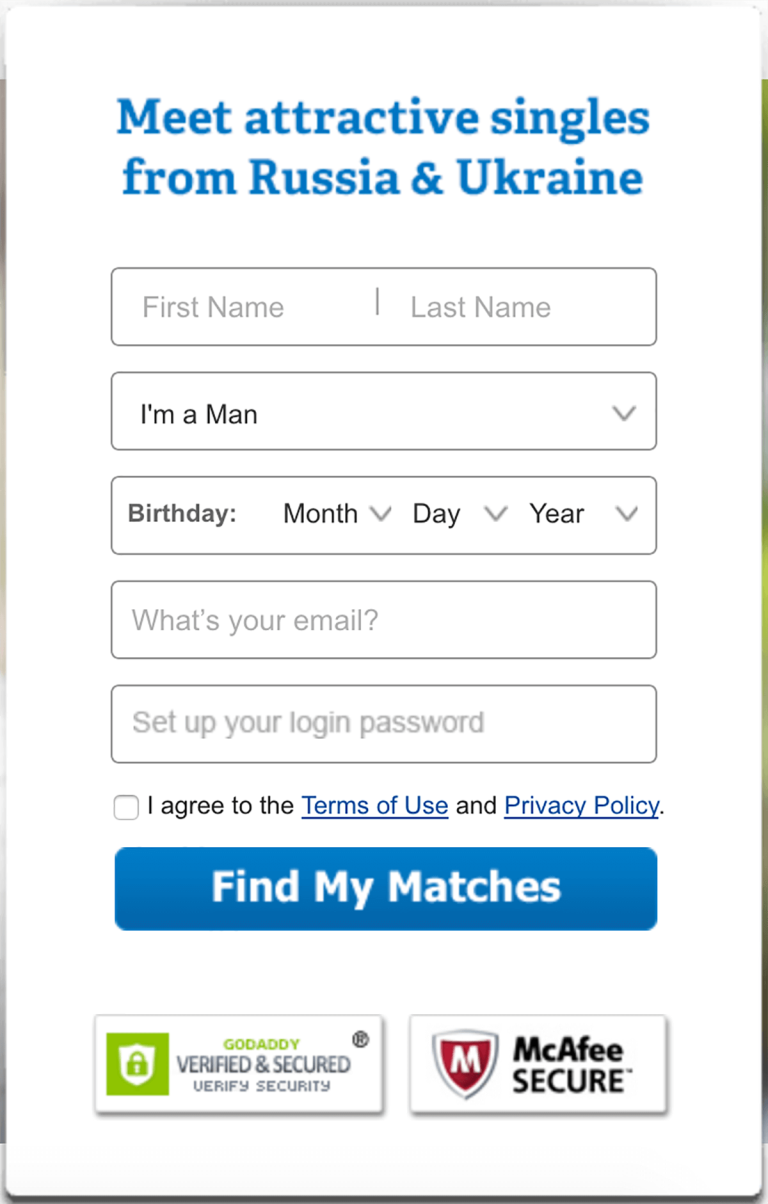Screen dimensions: 768x1204
Task: Click the GoDaddy green padlock icon
Action: tap(138, 1064)
